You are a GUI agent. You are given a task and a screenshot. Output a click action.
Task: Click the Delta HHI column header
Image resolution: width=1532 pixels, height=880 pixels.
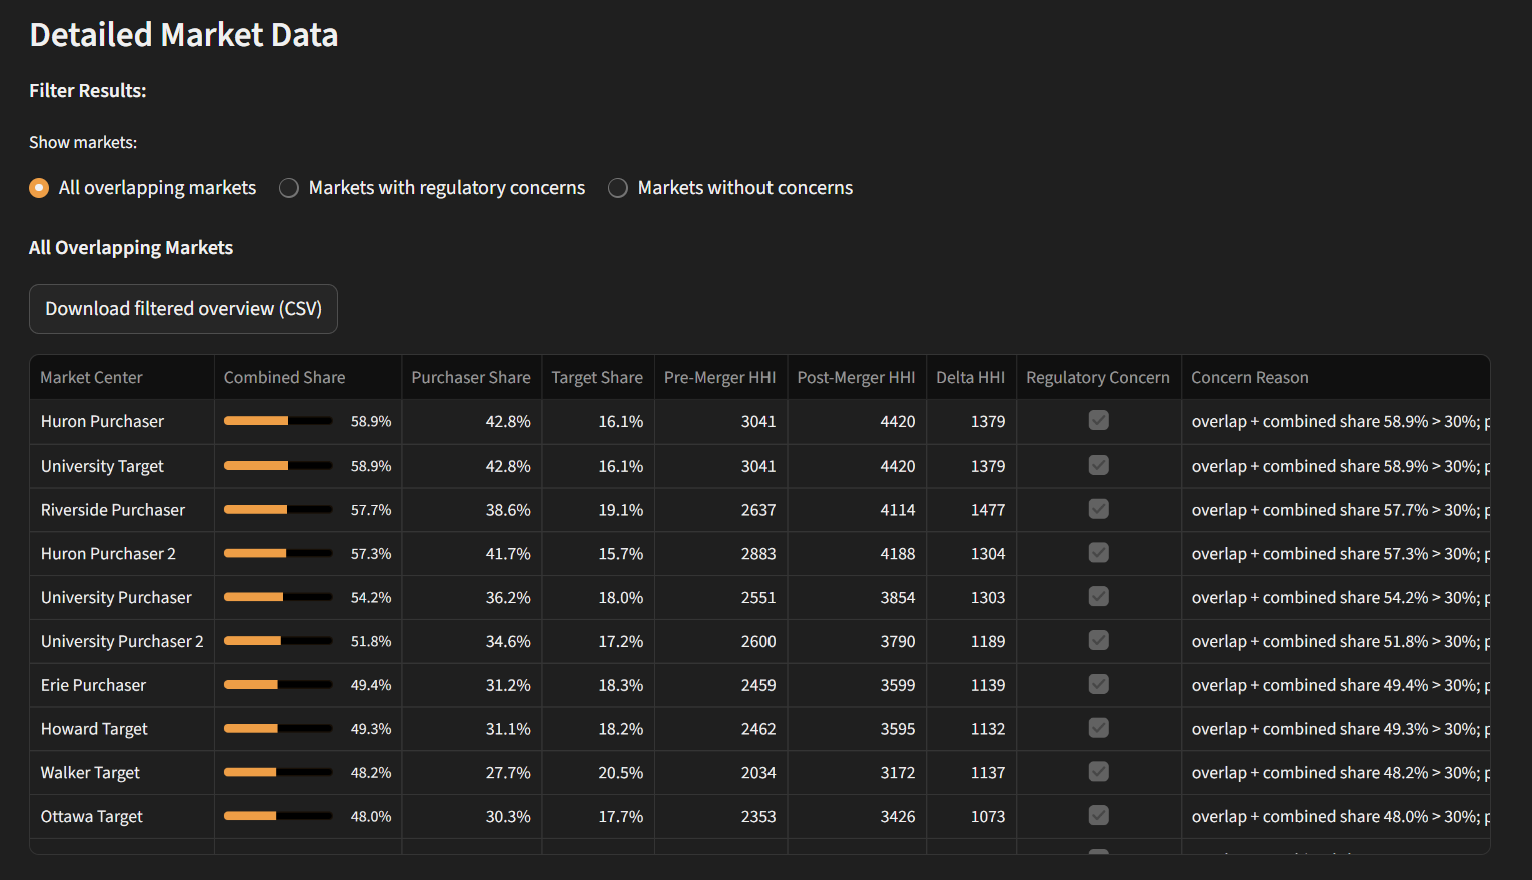pyautogui.click(x=970, y=377)
